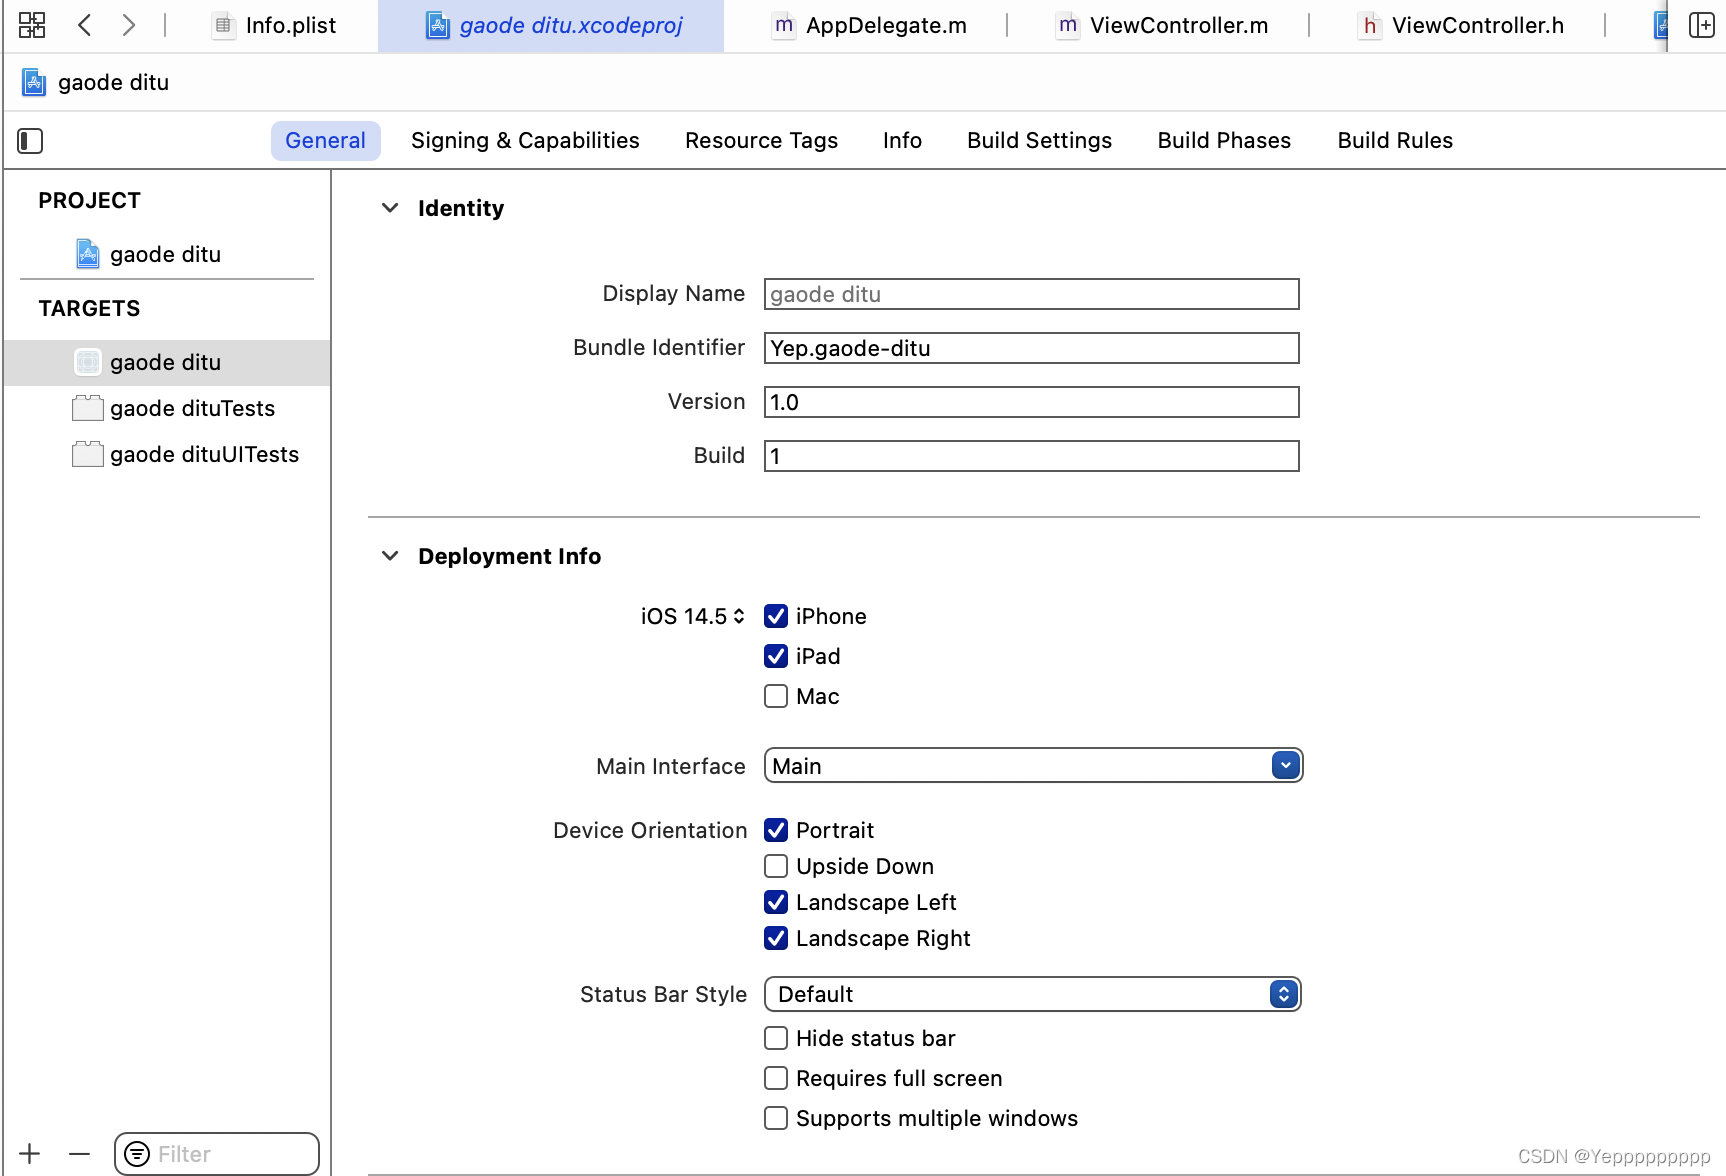Select the gaode dituTests target
1726x1176 pixels.
point(167,408)
